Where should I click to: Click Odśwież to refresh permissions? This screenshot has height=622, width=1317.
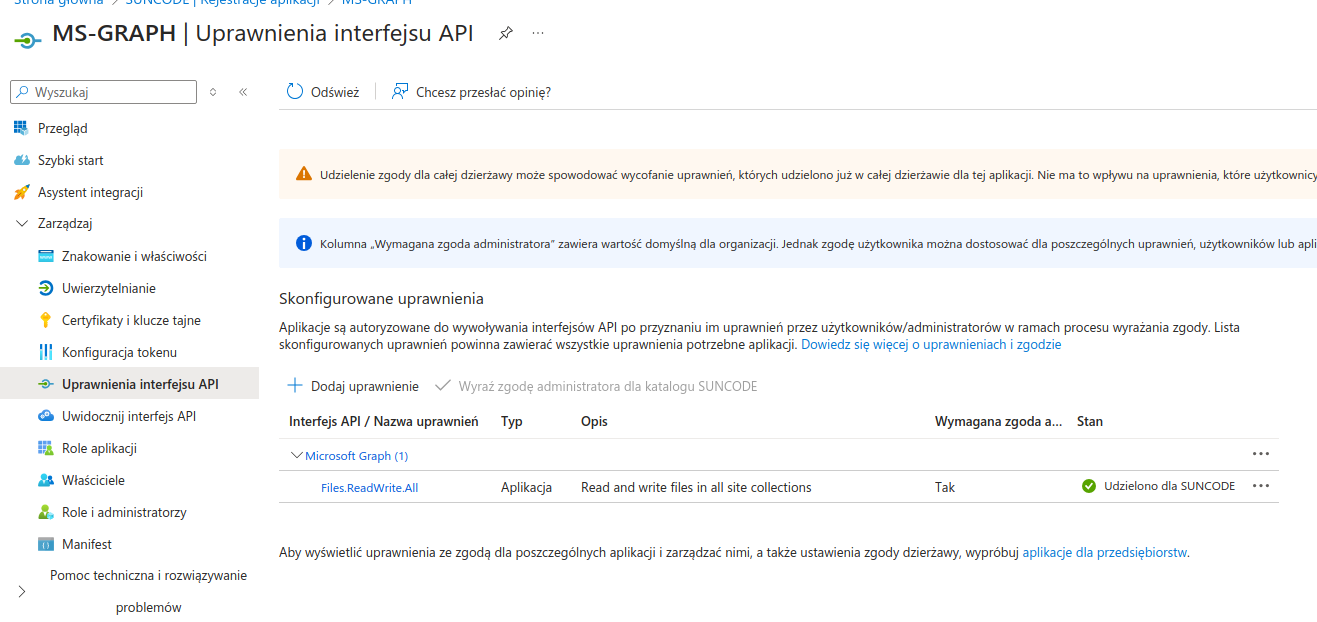pyautogui.click(x=323, y=92)
